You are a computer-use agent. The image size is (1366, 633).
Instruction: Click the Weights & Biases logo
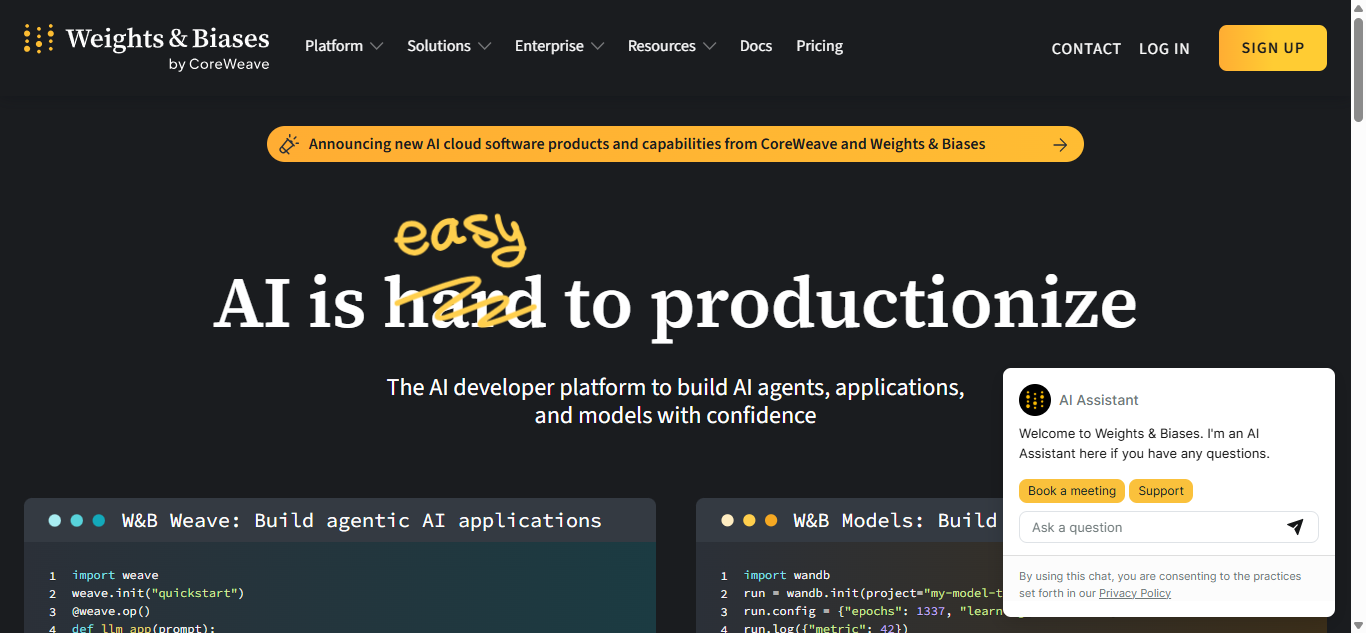147,47
